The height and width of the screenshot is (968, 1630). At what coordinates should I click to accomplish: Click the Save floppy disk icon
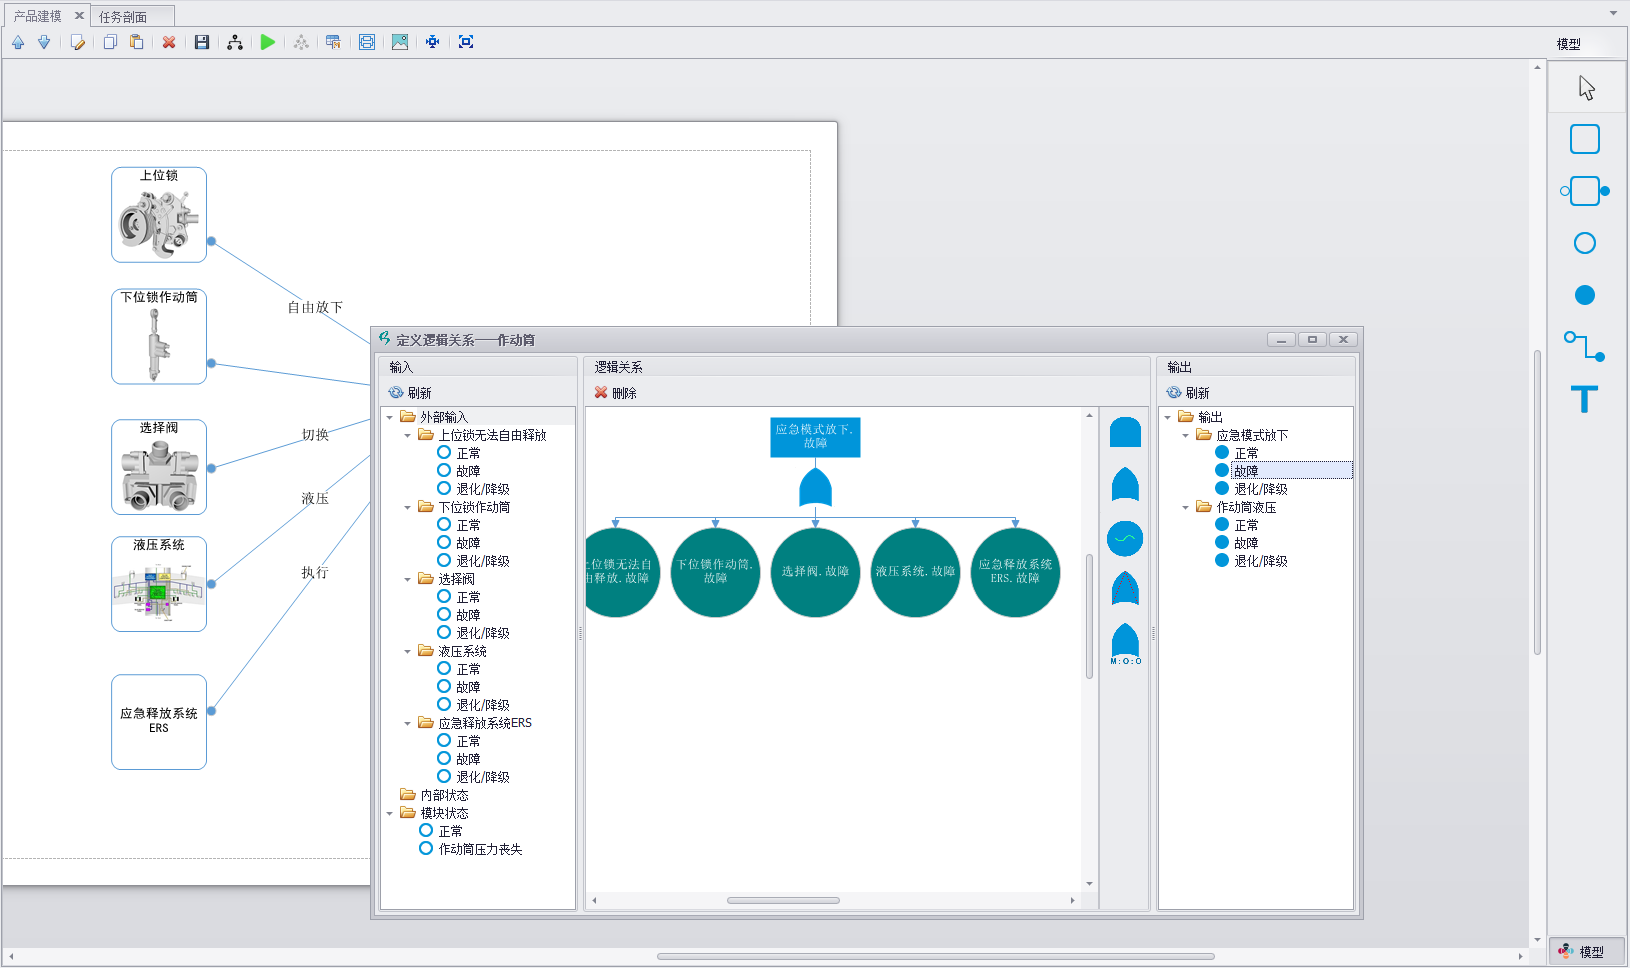pos(202,42)
